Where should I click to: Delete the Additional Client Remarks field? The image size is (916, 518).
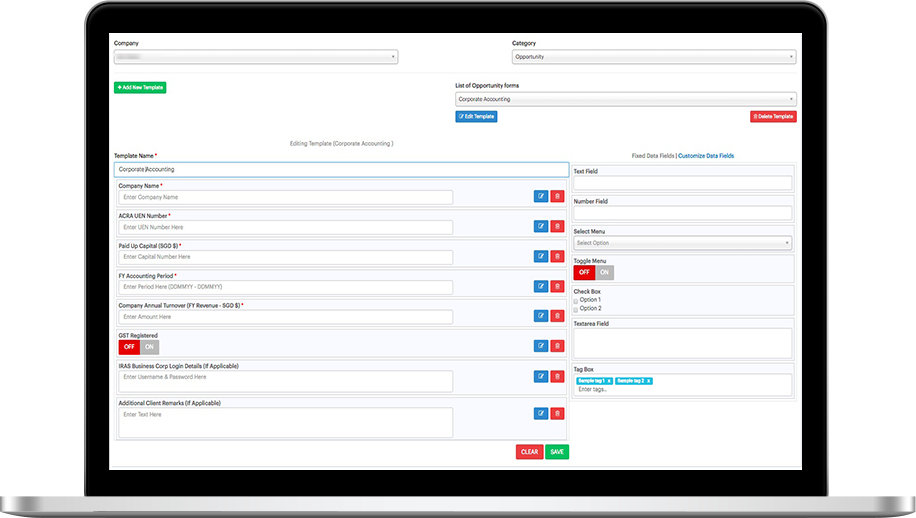click(x=557, y=413)
